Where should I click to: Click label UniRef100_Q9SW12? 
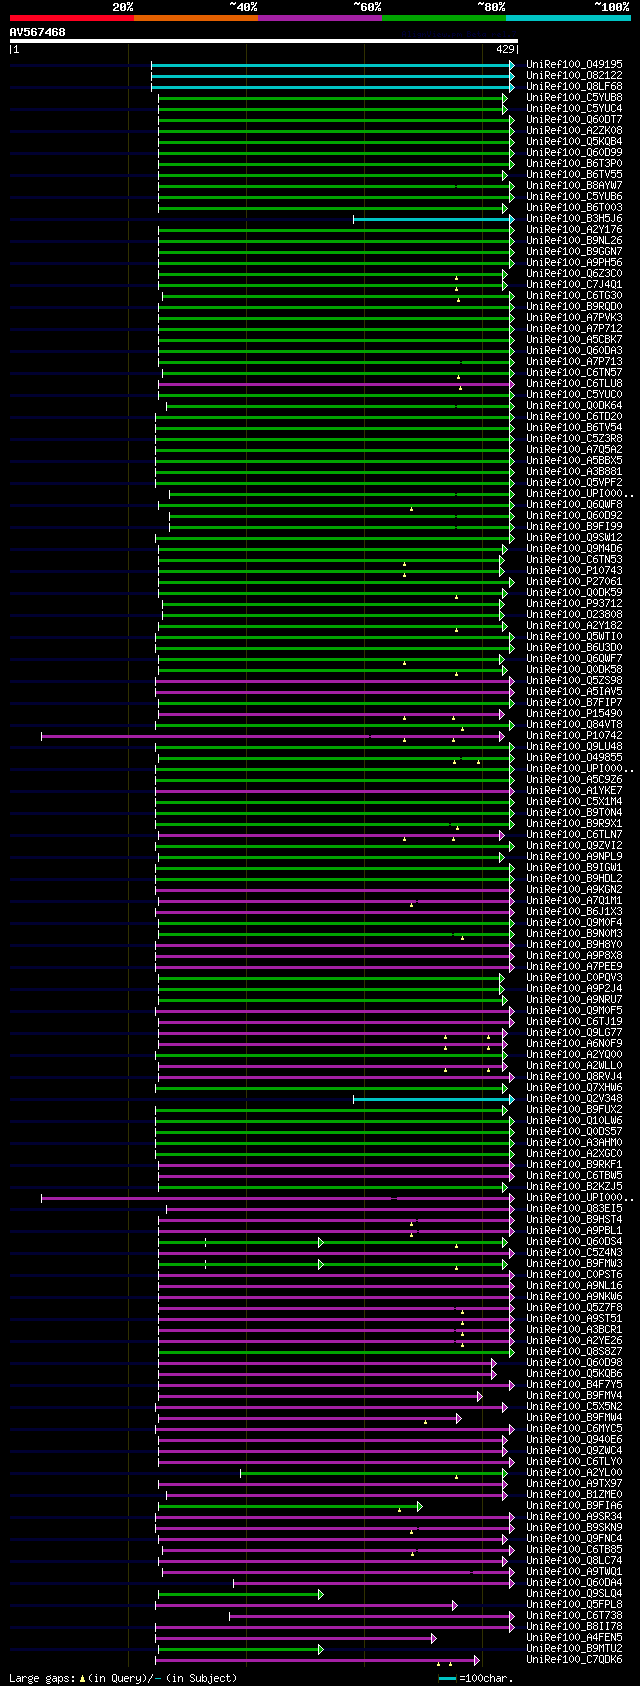pyautogui.click(x=574, y=537)
